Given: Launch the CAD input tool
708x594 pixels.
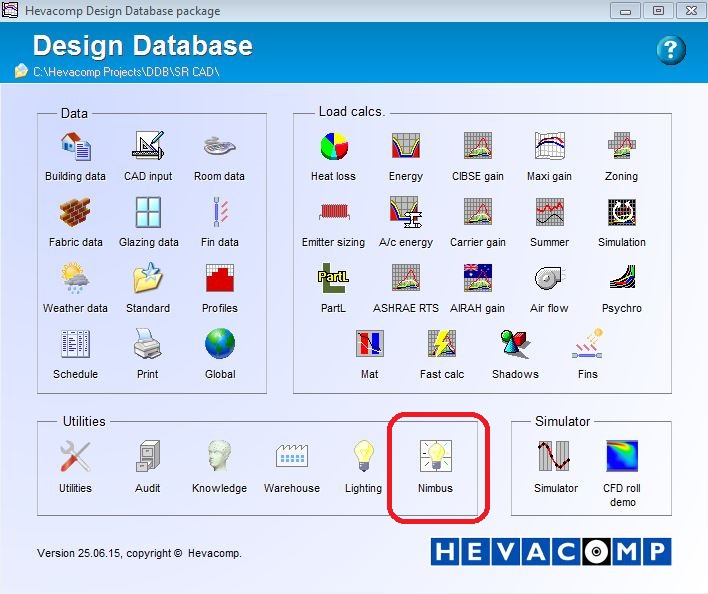Looking at the screenshot, I should [148, 146].
